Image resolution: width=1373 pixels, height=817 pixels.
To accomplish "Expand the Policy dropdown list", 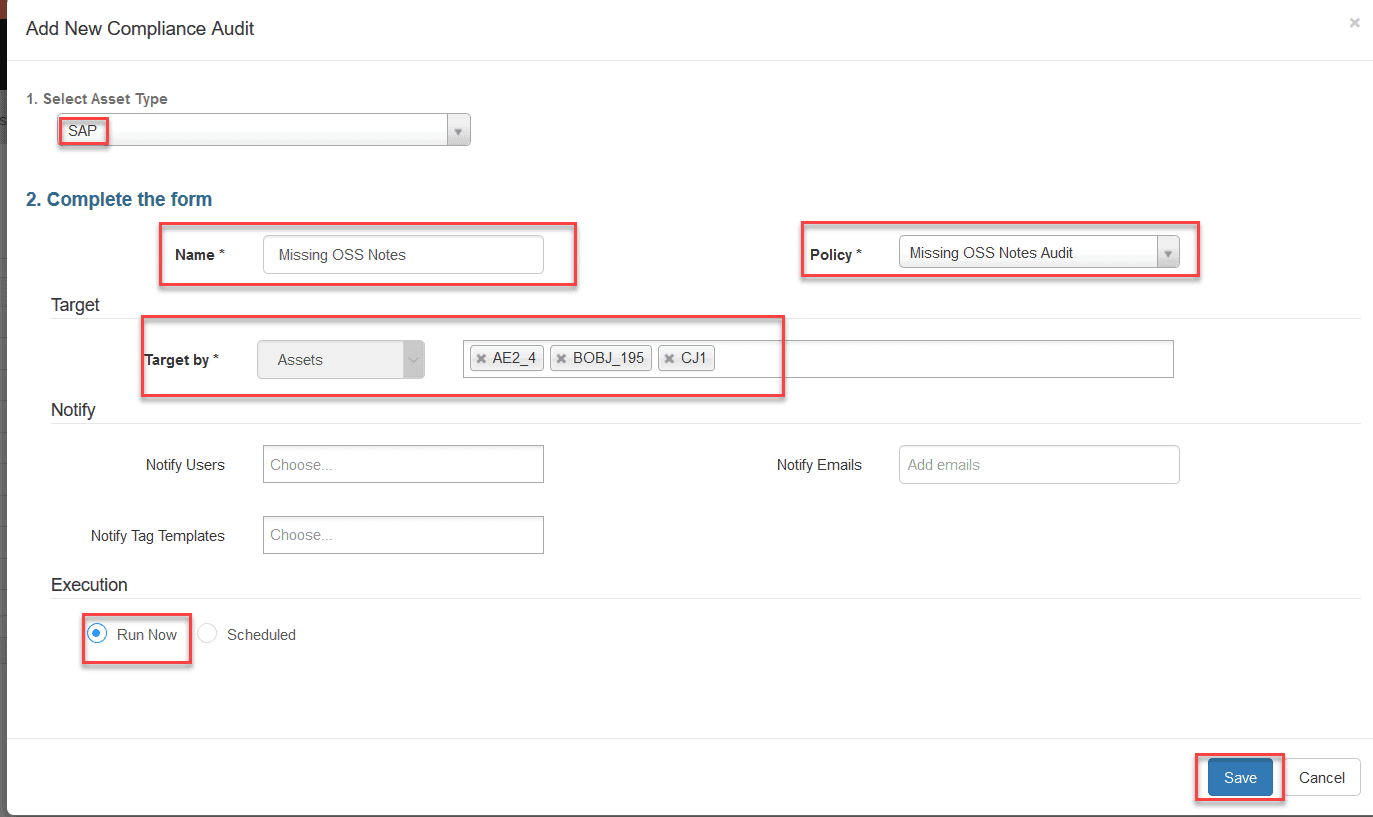I will 1167,254.
